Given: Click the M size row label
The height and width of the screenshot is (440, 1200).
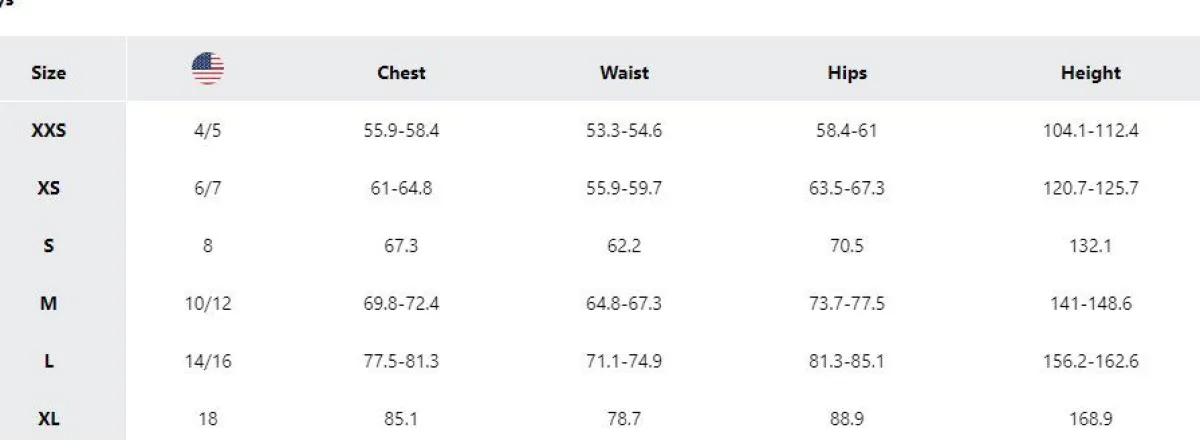Looking at the screenshot, I should click(x=48, y=304).
